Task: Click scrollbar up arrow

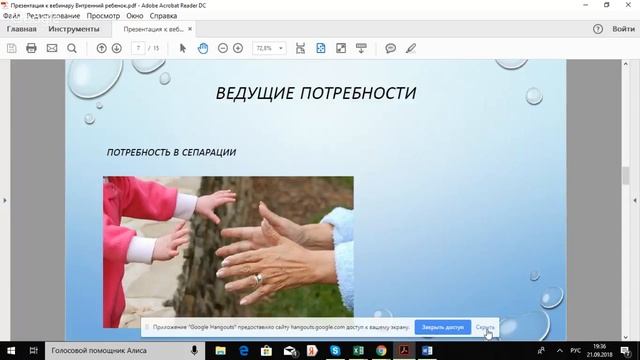Action: (x=626, y=64)
